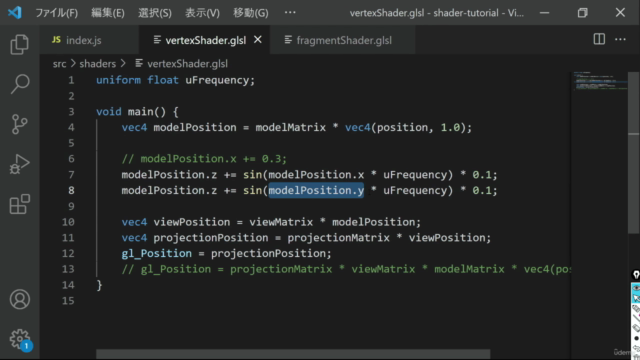Expand hidden menu bar items ellipsis
Screen dimensions: 640x360
pos(290,12)
